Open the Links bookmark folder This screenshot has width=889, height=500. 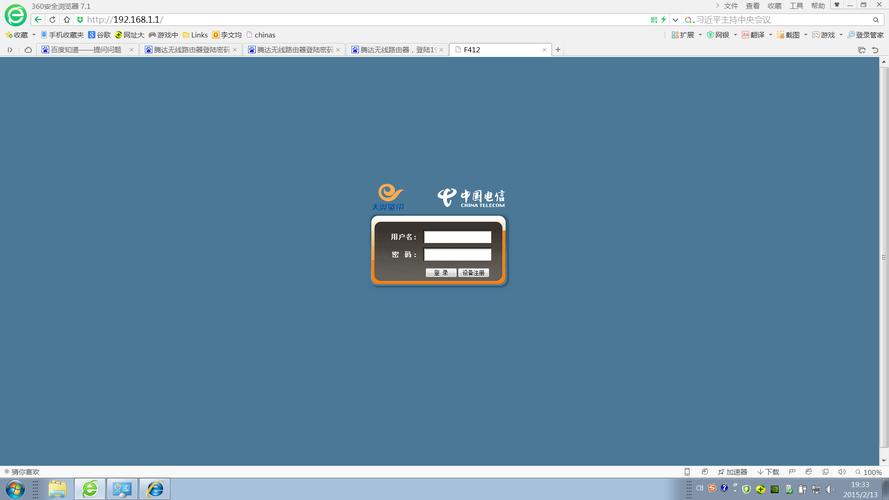pyautogui.click(x=195, y=35)
